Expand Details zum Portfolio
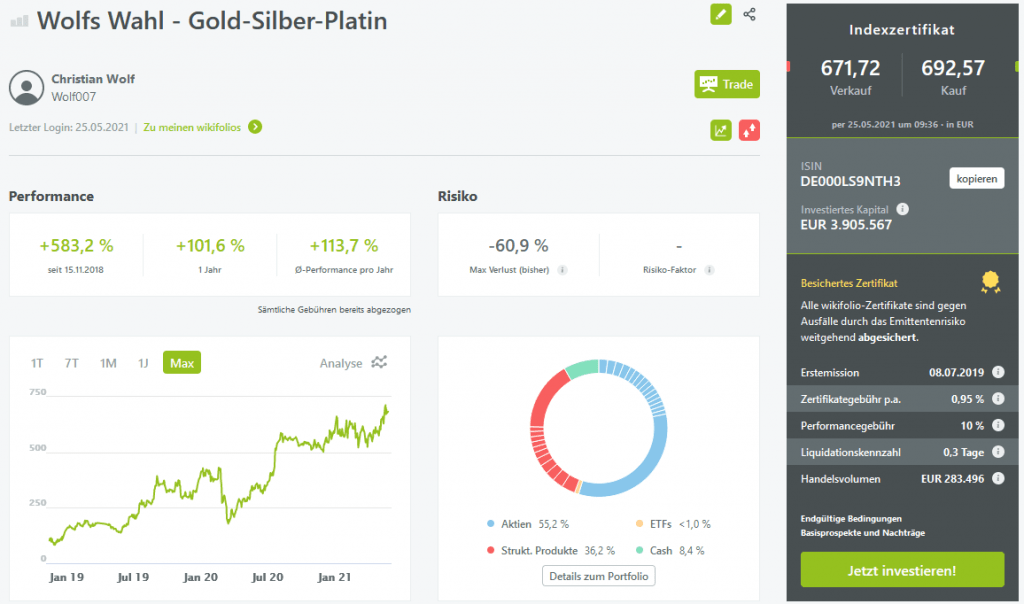The height and width of the screenshot is (604, 1024). [x=598, y=576]
